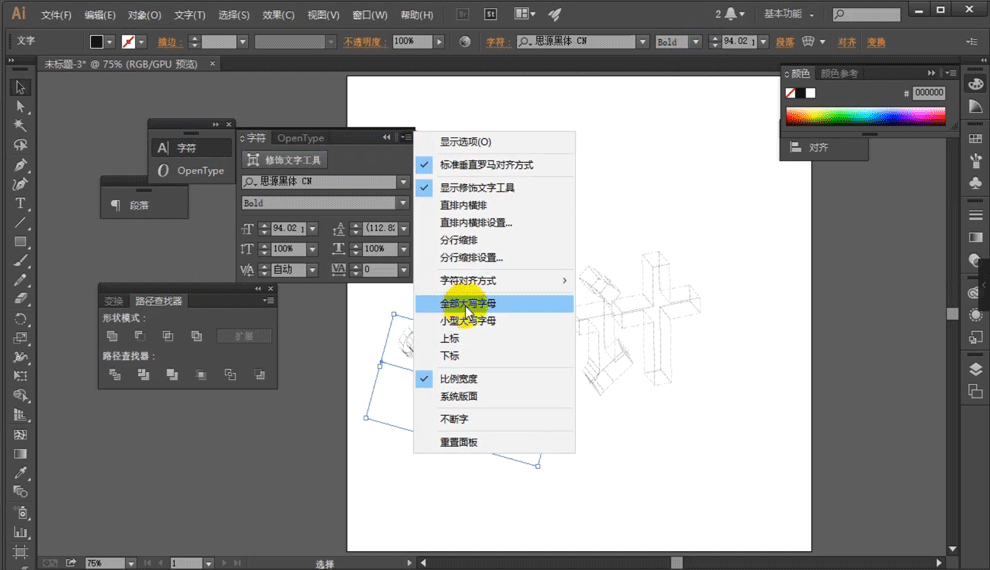Pick the Eraser tool
Screen dimensions: 990x570
(x=20, y=299)
